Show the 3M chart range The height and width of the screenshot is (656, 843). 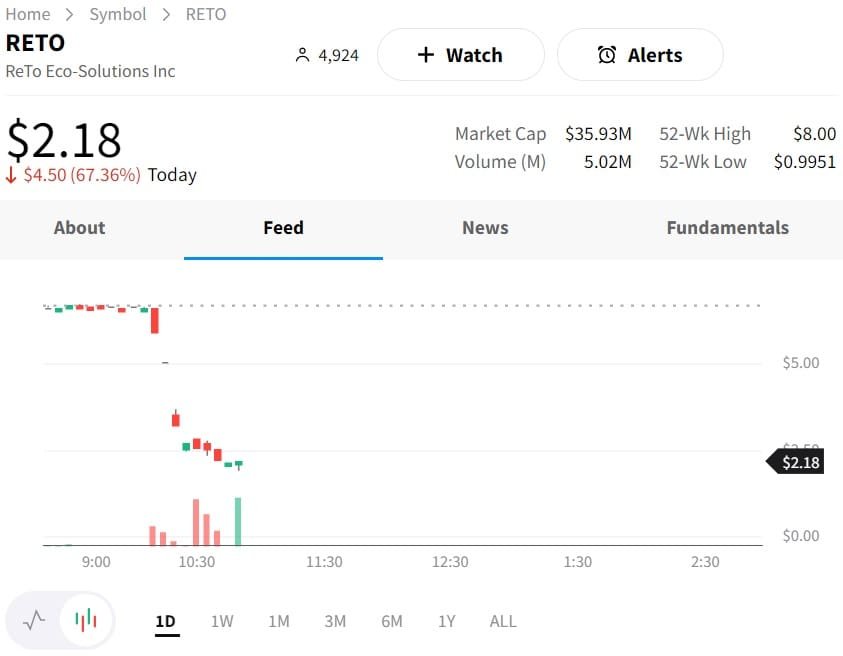(x=335, y=621)
